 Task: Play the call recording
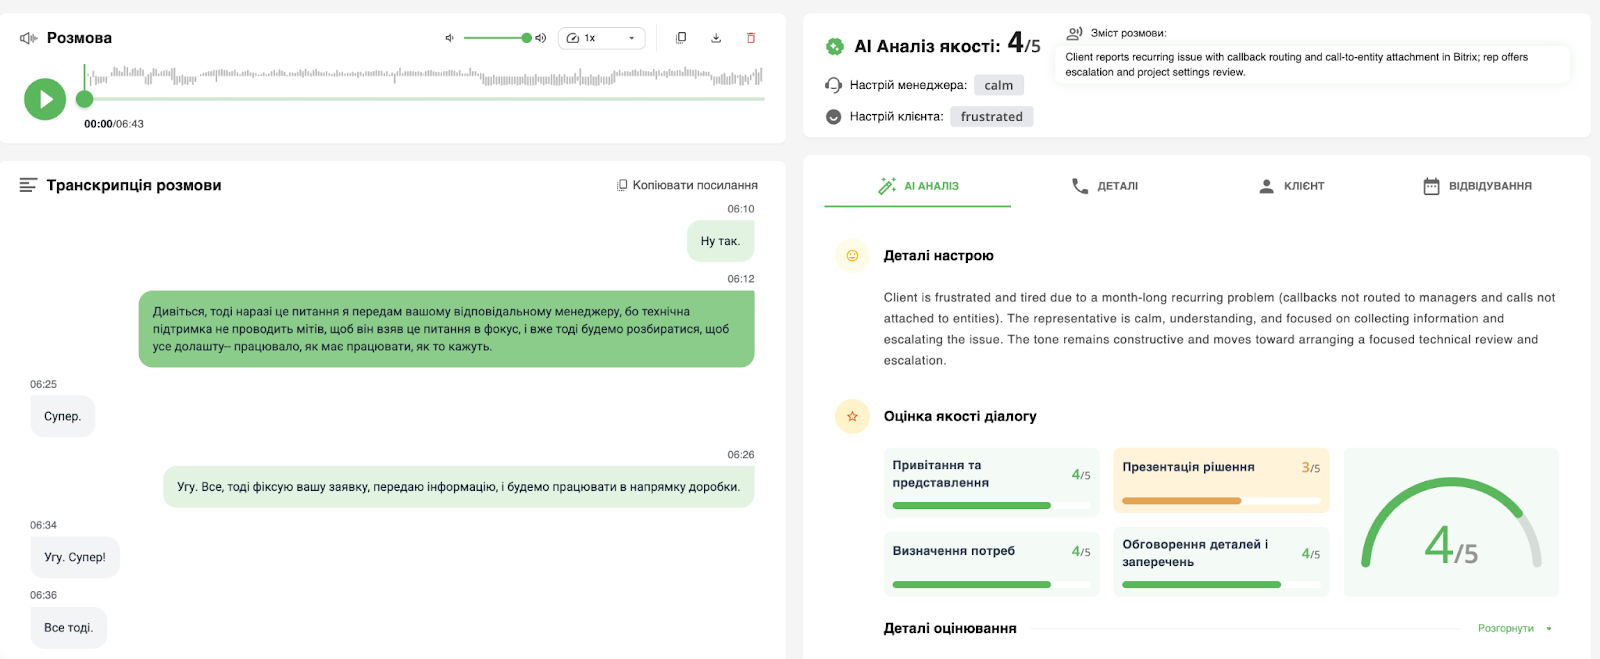tap(45, 99)
